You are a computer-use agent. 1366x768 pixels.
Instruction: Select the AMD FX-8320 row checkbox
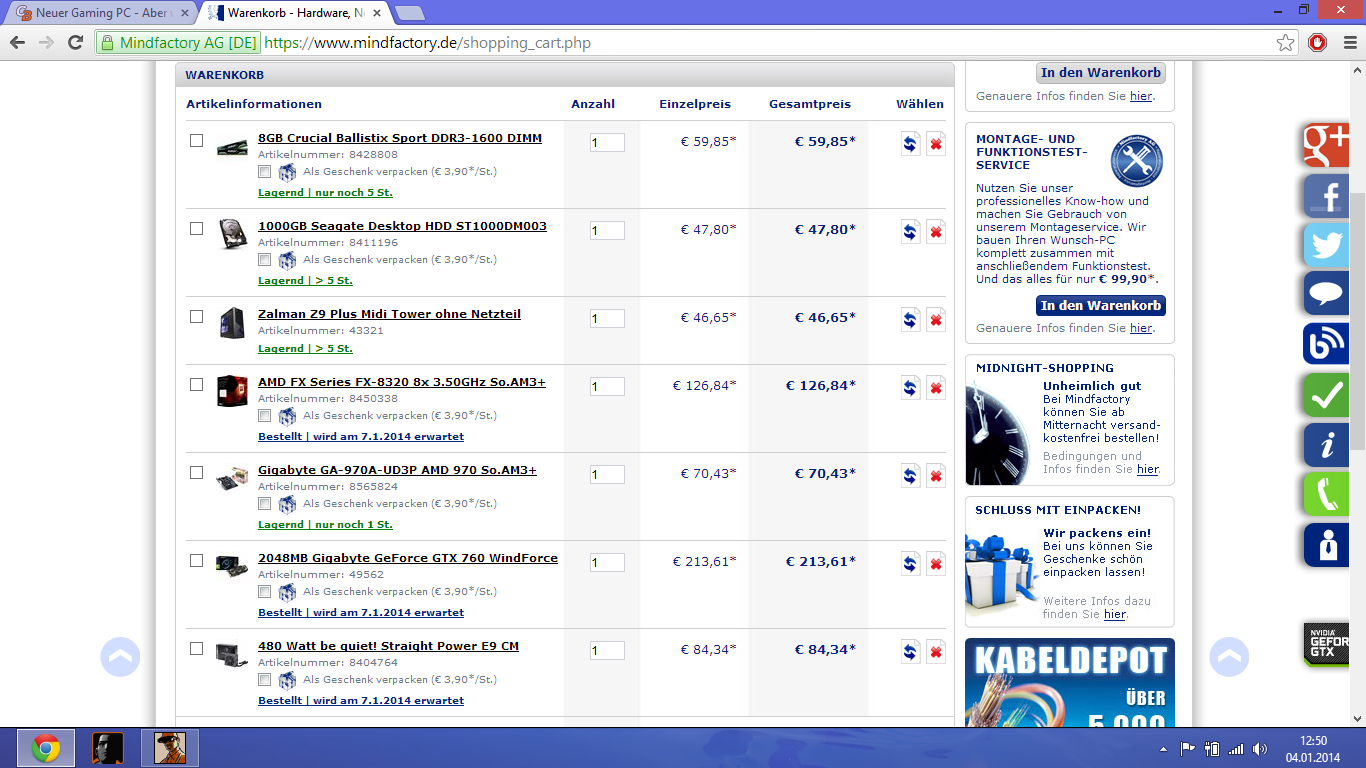click(x=197, y=384)
